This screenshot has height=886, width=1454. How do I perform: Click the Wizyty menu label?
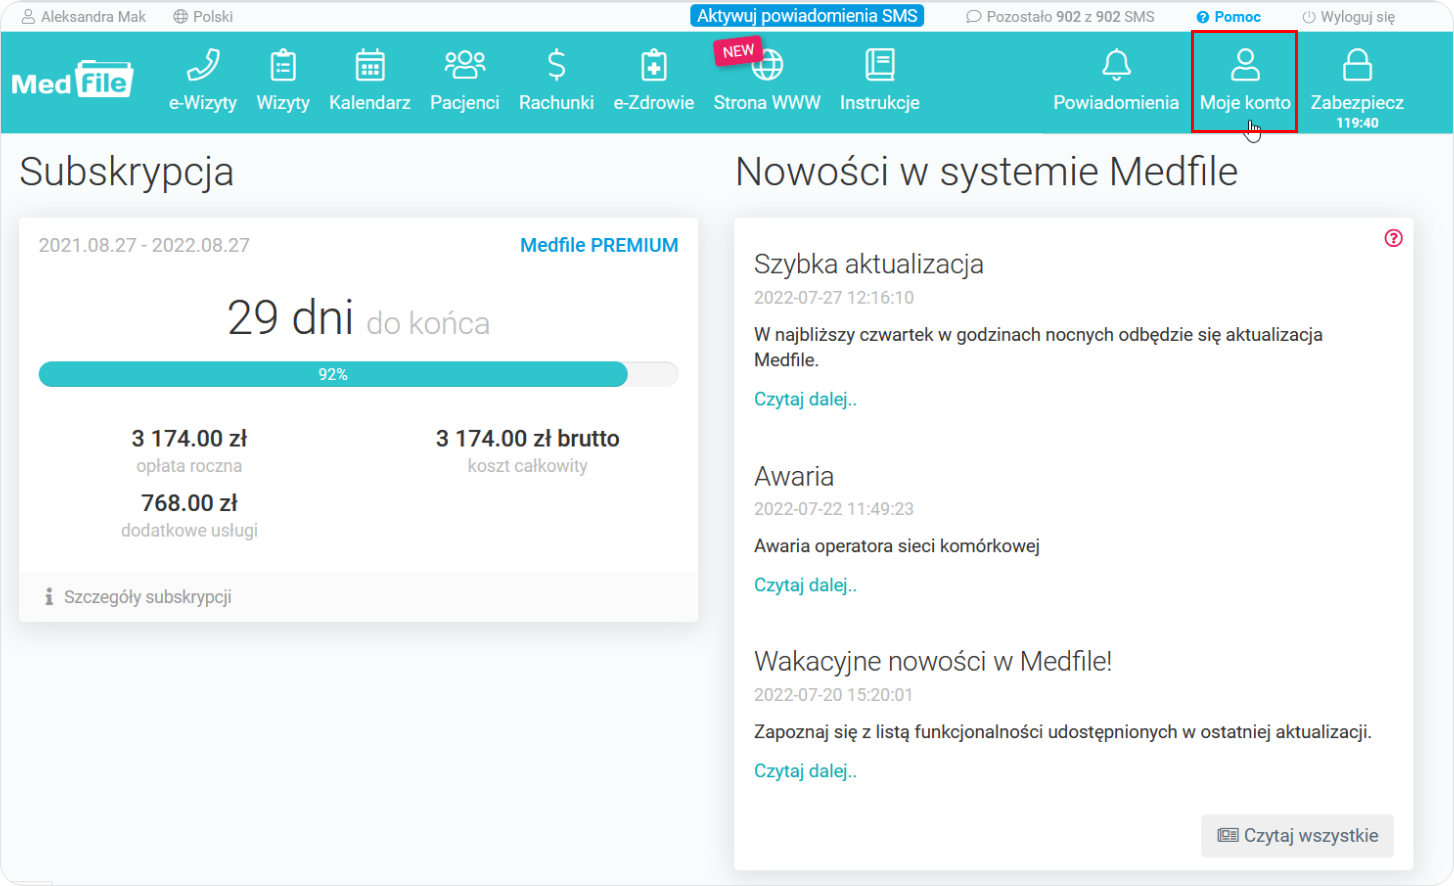pyautogui.click(x=283, y=103)
